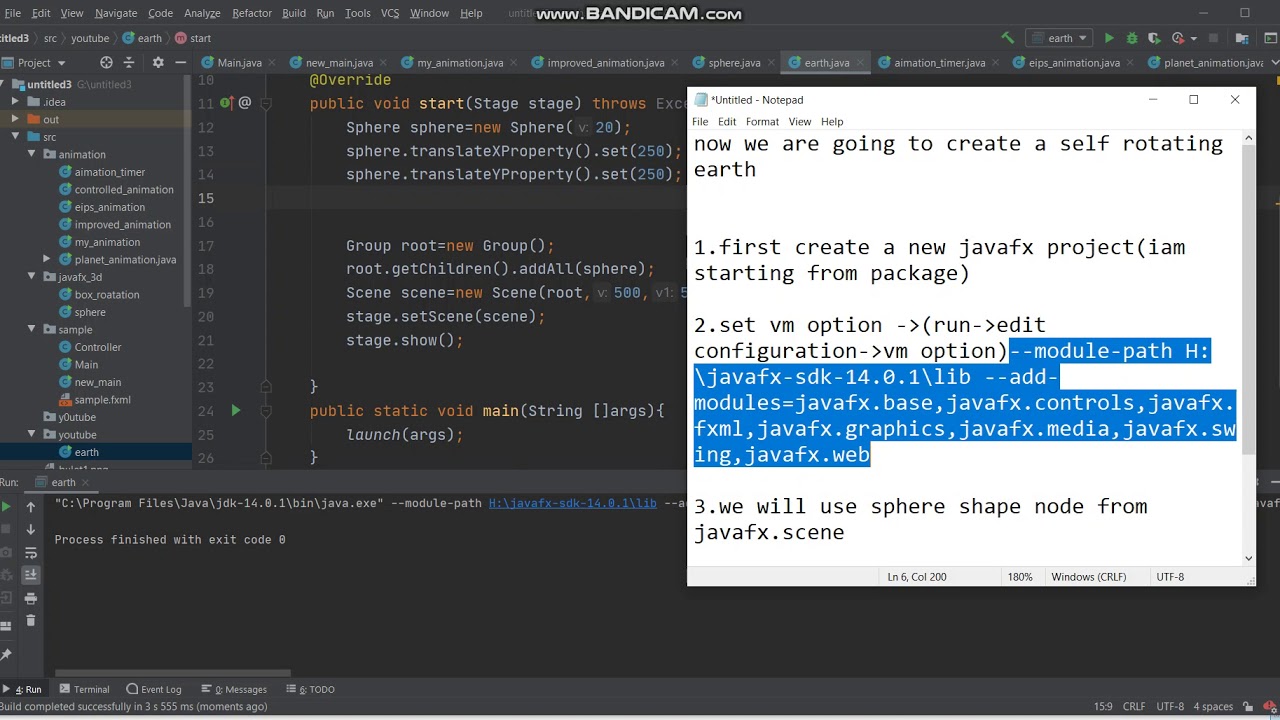This screenshot has height=720, width=1280.
Task: Expand the out folder in project tree
Action: pyautogui.click(x=15, y=119)
